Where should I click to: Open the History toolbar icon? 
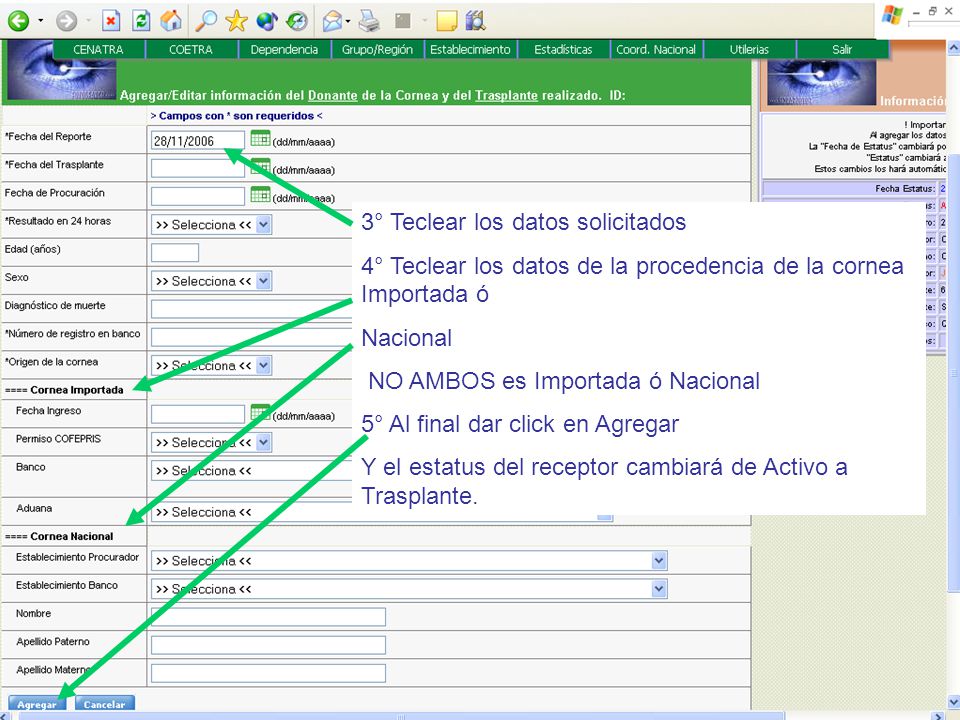(297, 21)
